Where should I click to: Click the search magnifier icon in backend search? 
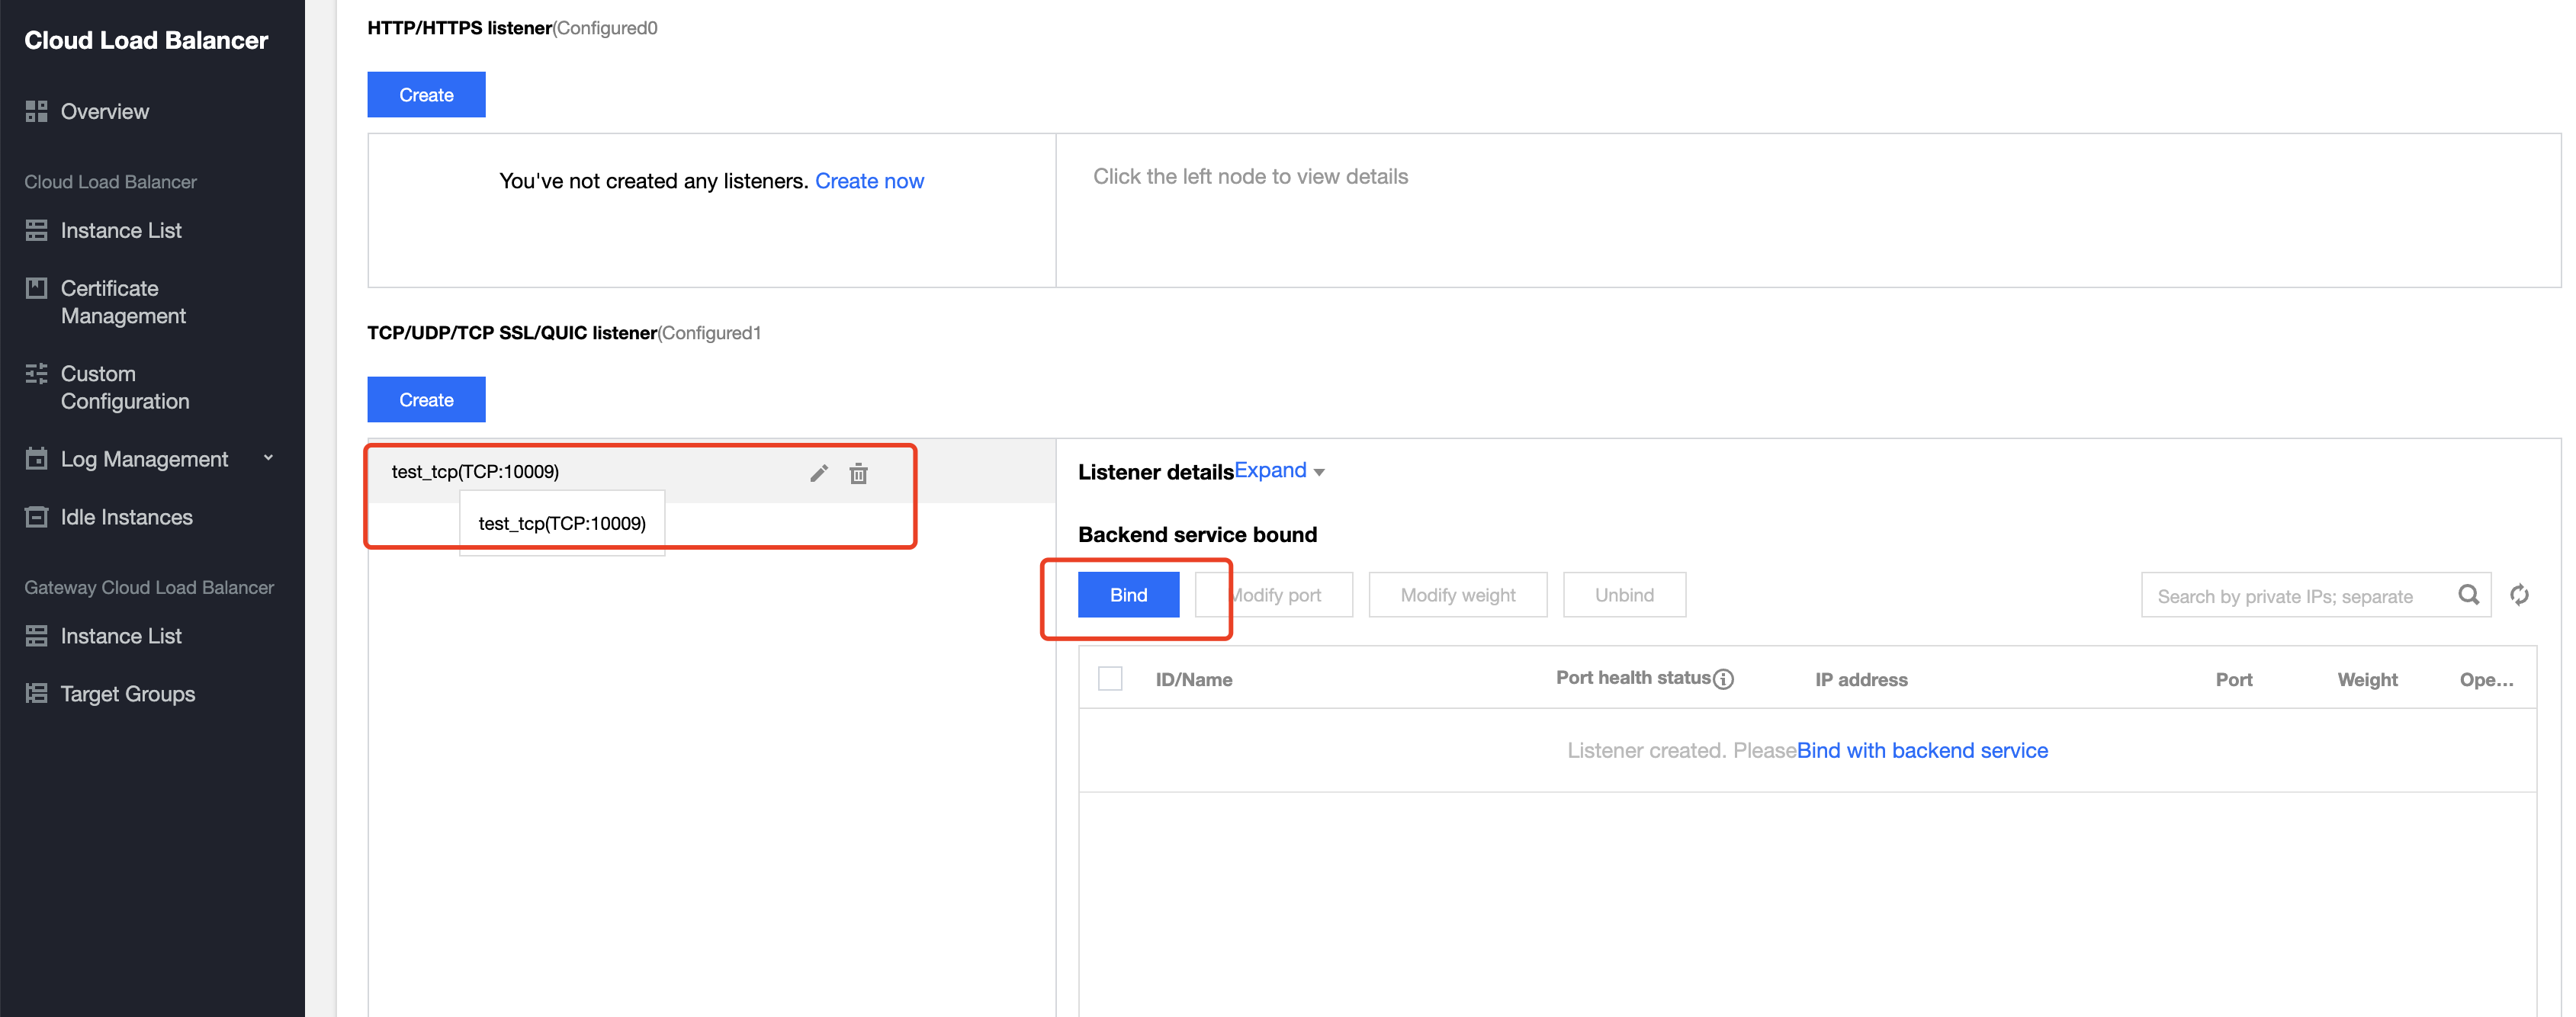point(2468,595)
